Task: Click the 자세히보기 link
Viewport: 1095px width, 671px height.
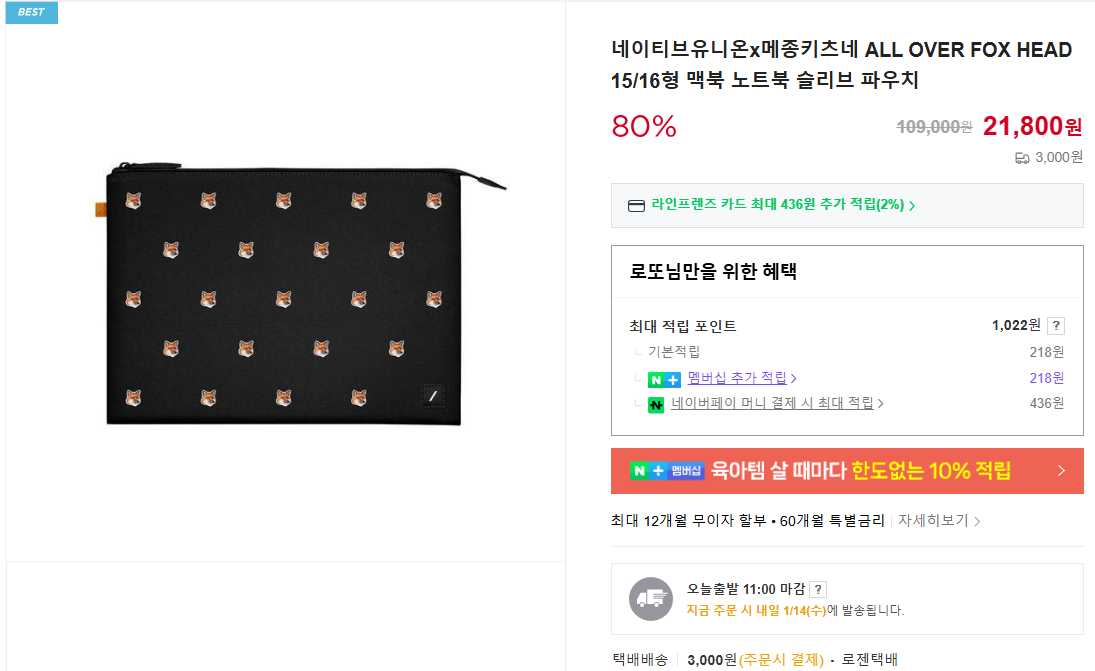Action: pyautogui.click(x=934, y=521)
